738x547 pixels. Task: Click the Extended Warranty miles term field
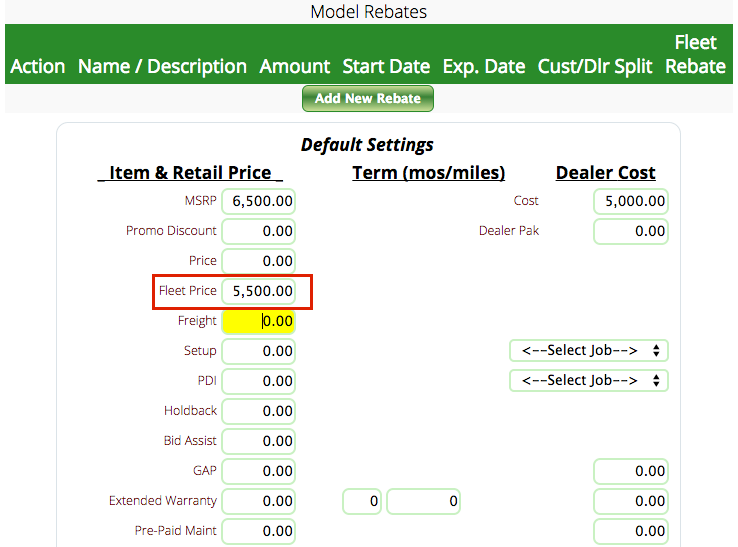click(424, 501)
